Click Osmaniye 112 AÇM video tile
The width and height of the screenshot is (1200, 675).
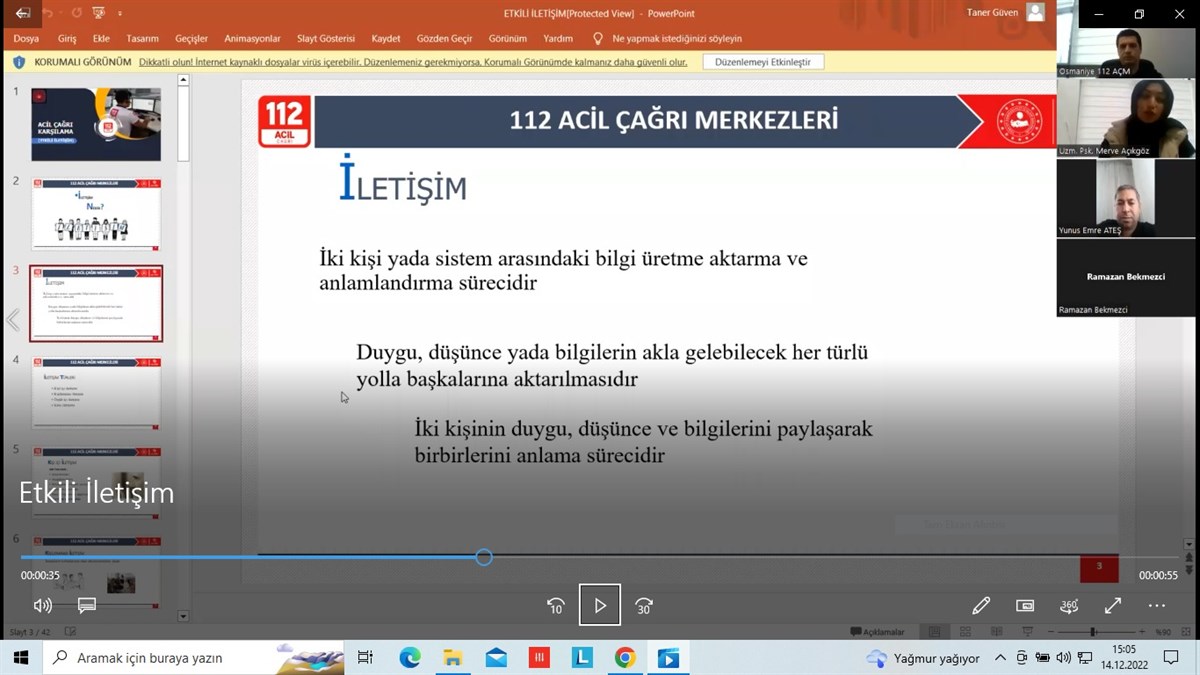[1126, 53]
